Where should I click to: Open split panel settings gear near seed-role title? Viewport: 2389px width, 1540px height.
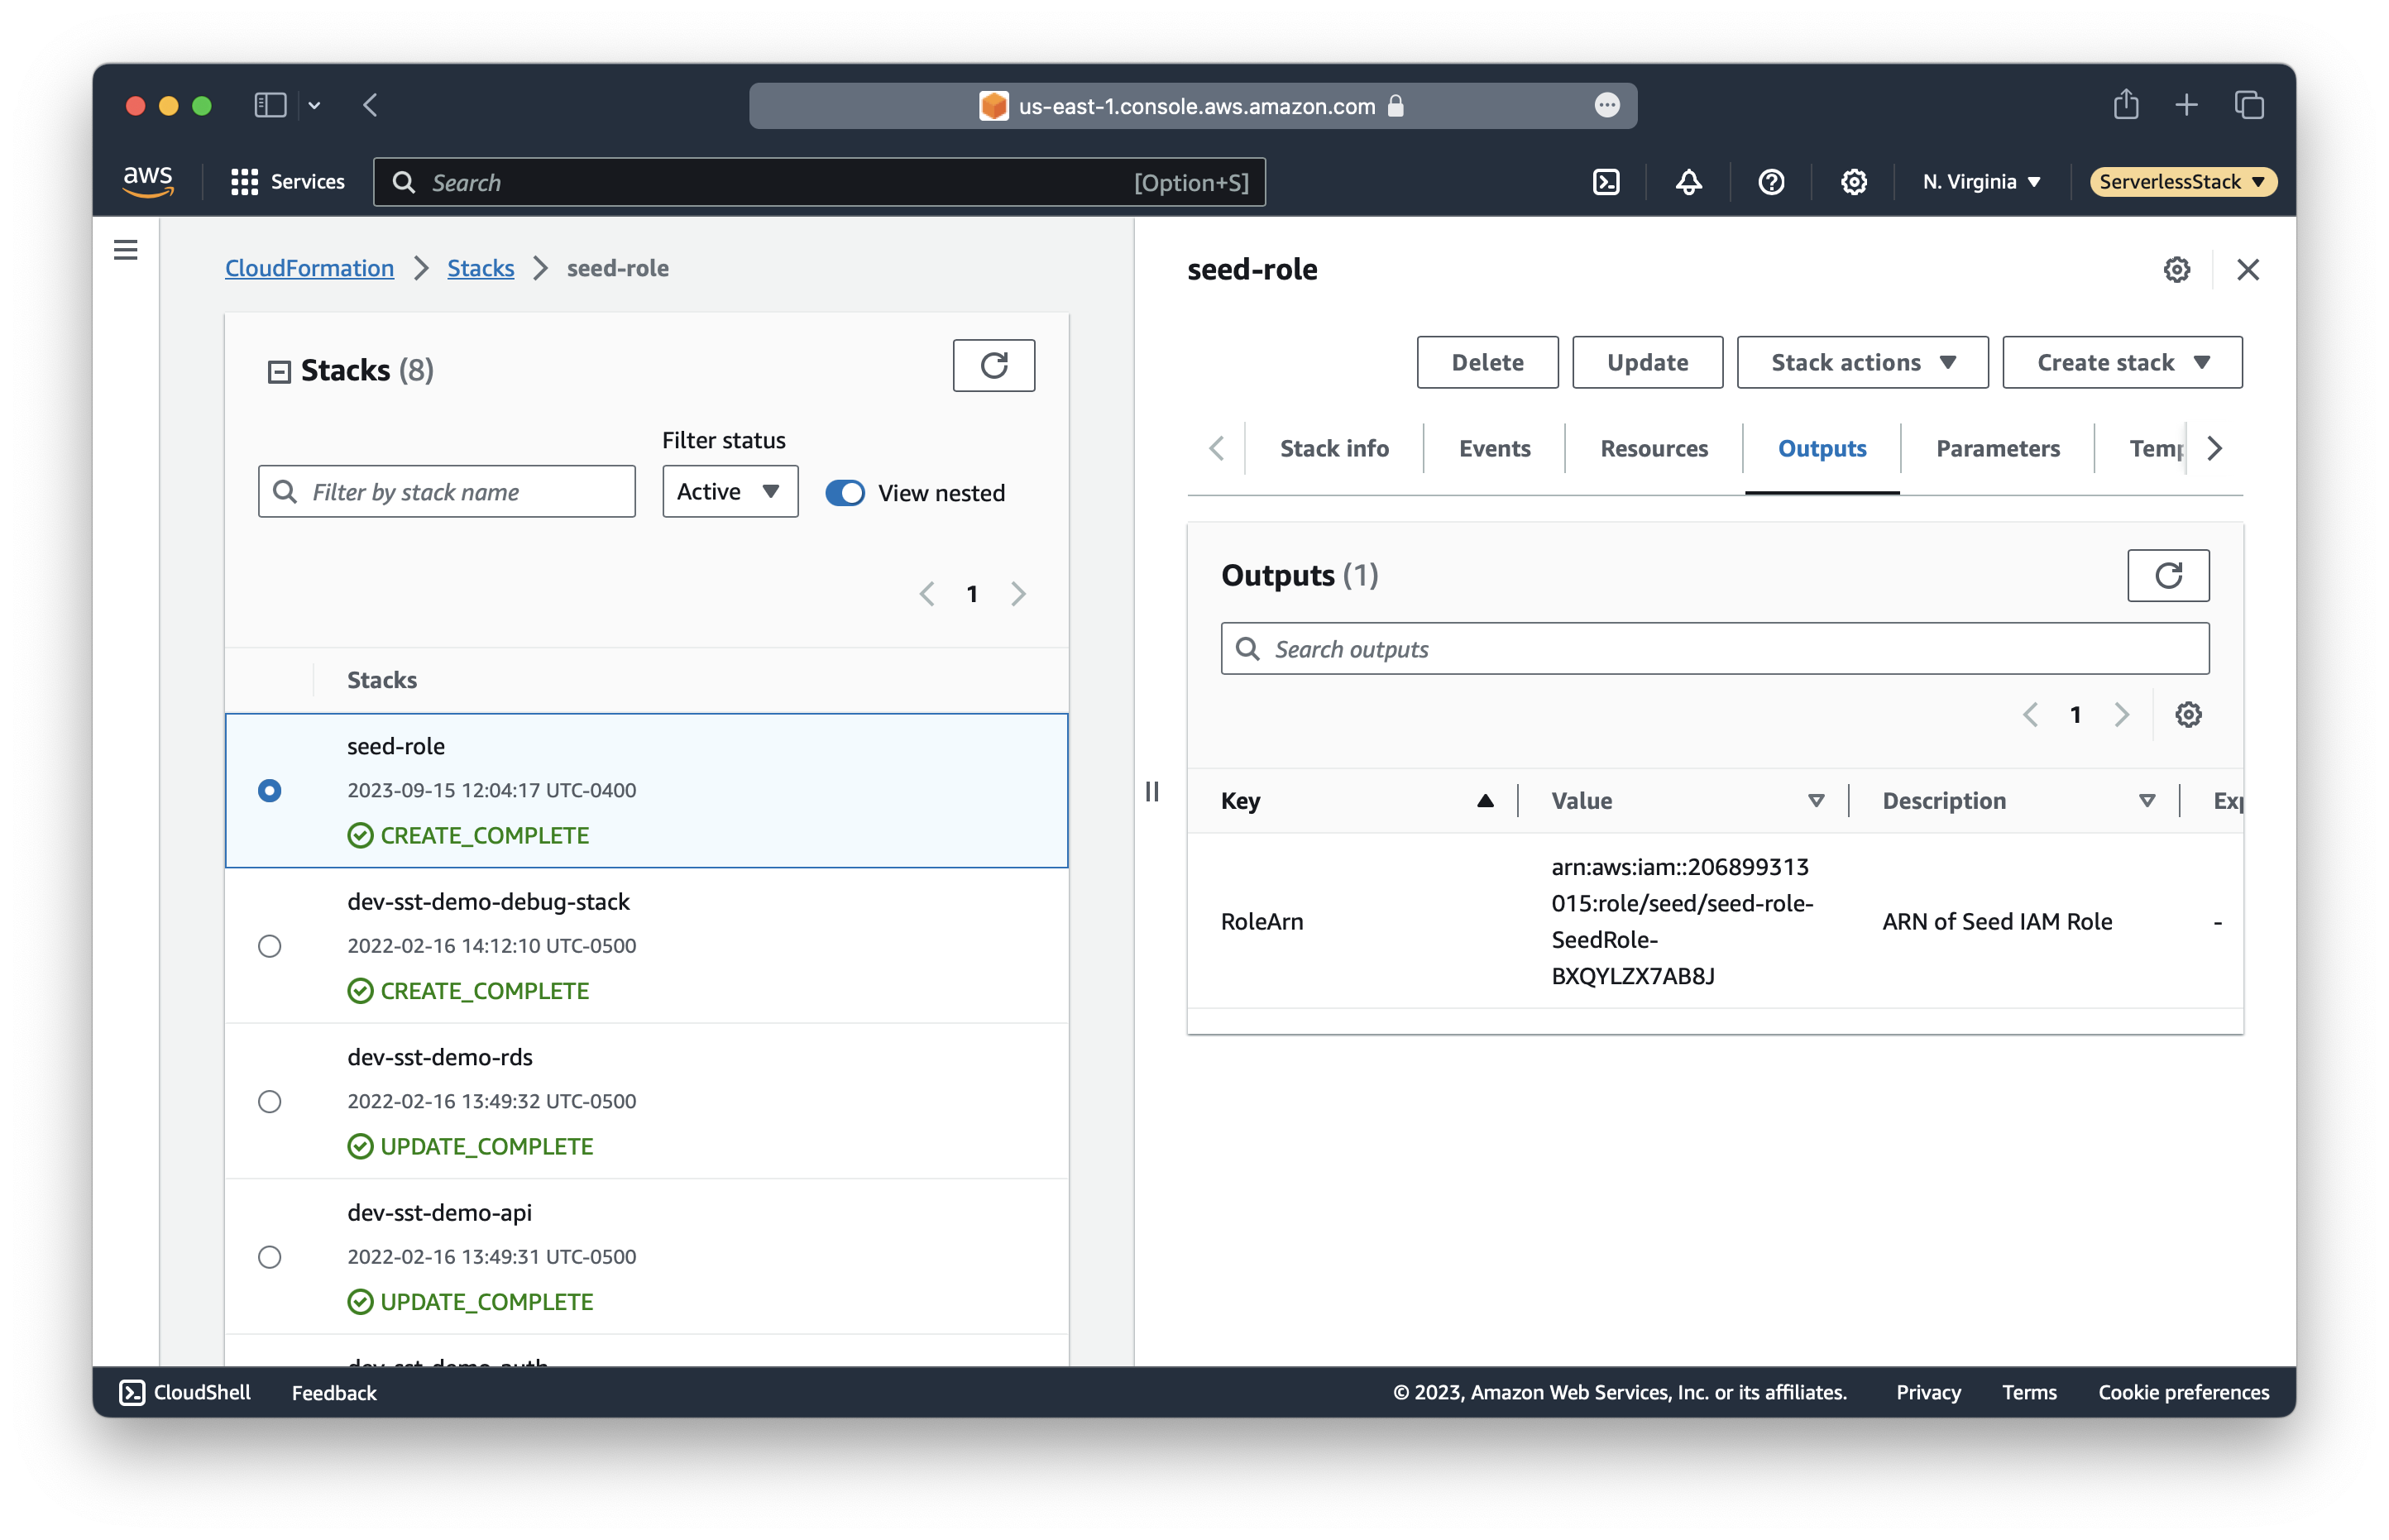(2176, 270)
